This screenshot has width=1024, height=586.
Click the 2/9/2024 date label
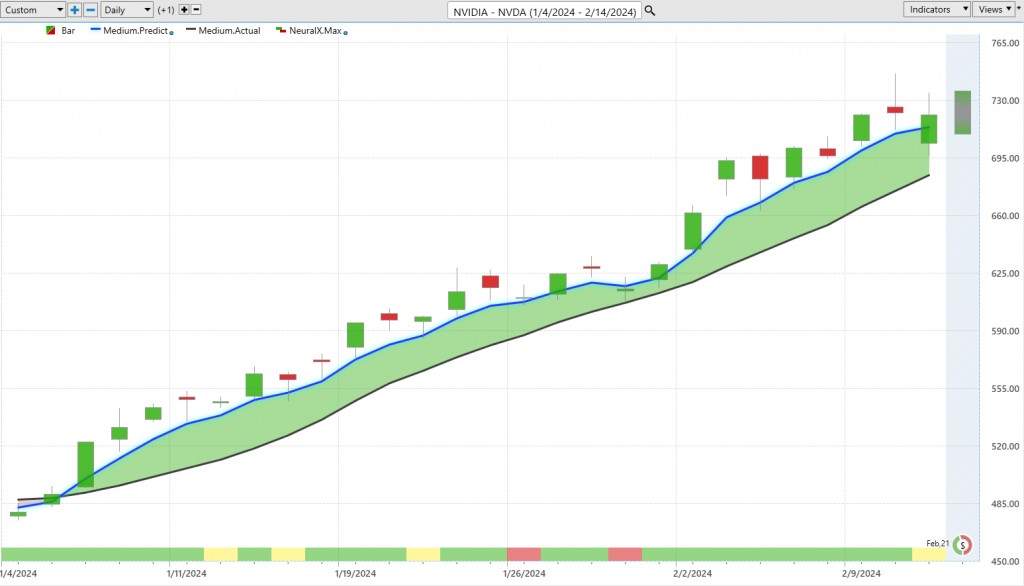coord(861,574)
